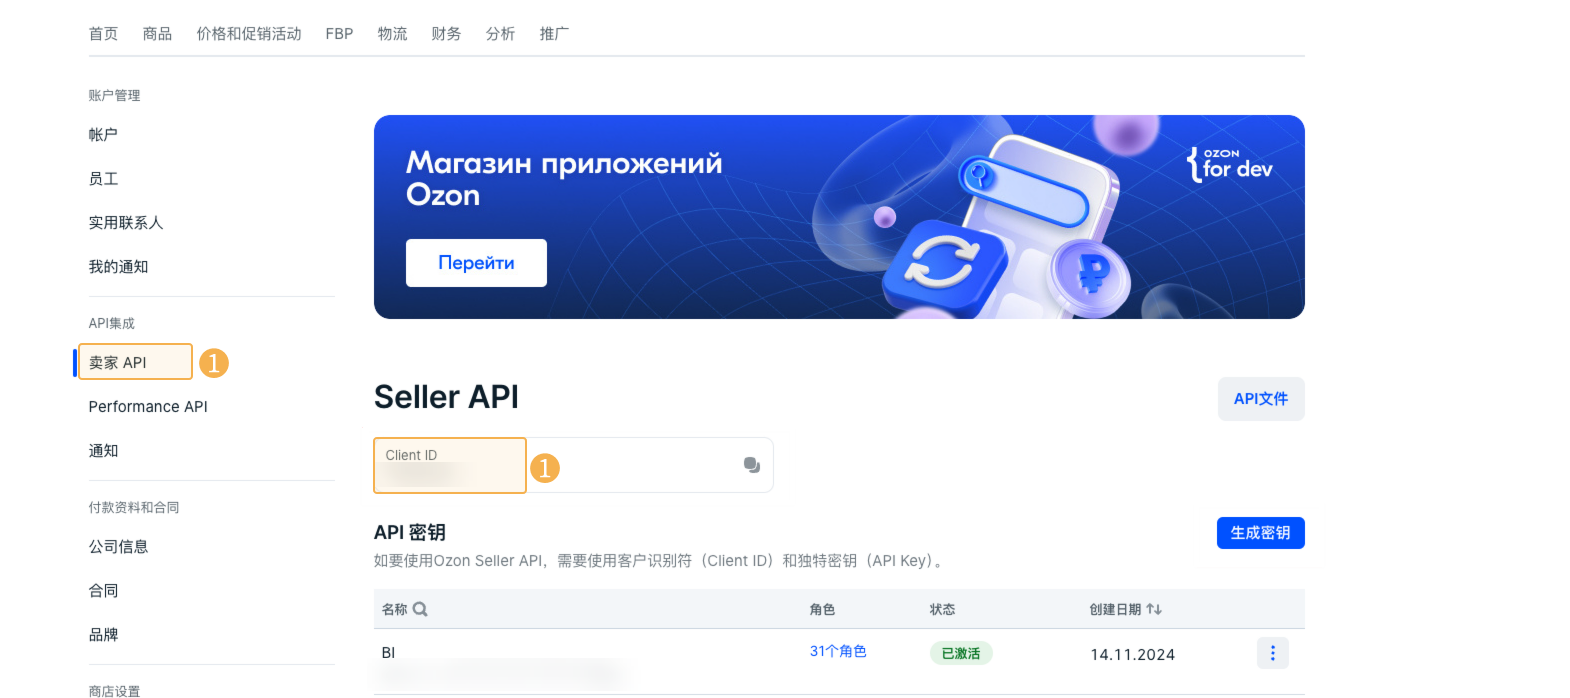The image size is (1570, 698).
Task: Click Seller API heading
Action: pos(446,397)
